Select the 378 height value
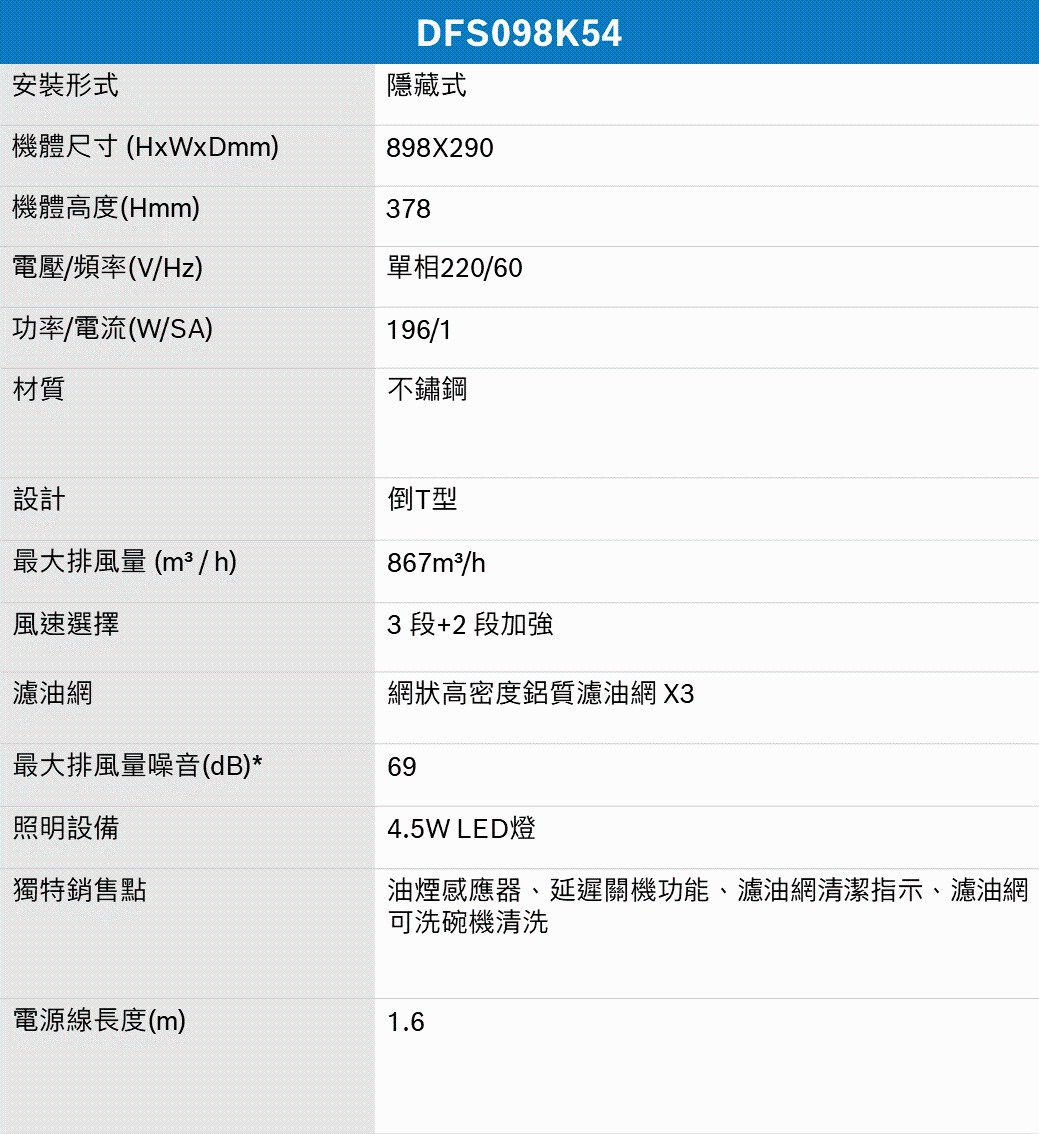The width and height of the screenshot is (1039, 1134). click(x=409, y=209)
